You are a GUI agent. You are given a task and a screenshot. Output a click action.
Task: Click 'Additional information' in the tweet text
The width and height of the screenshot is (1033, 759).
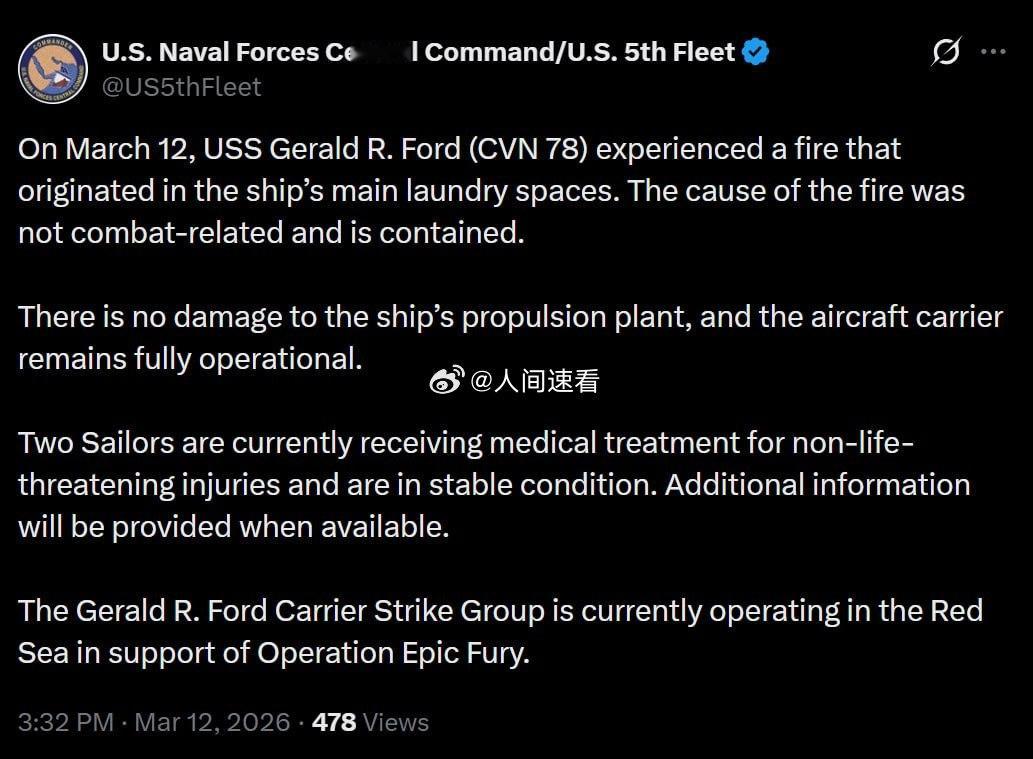coord(817,485)
